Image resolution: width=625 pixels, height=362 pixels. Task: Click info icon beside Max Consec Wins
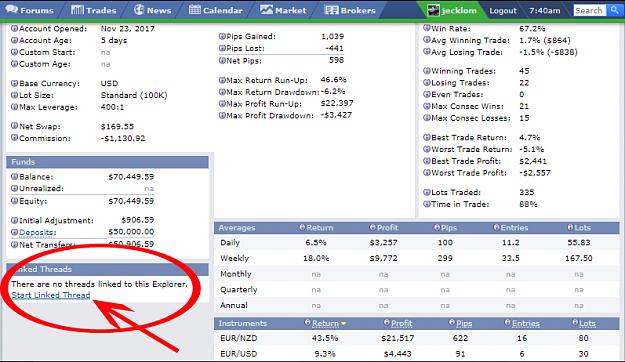427,106
